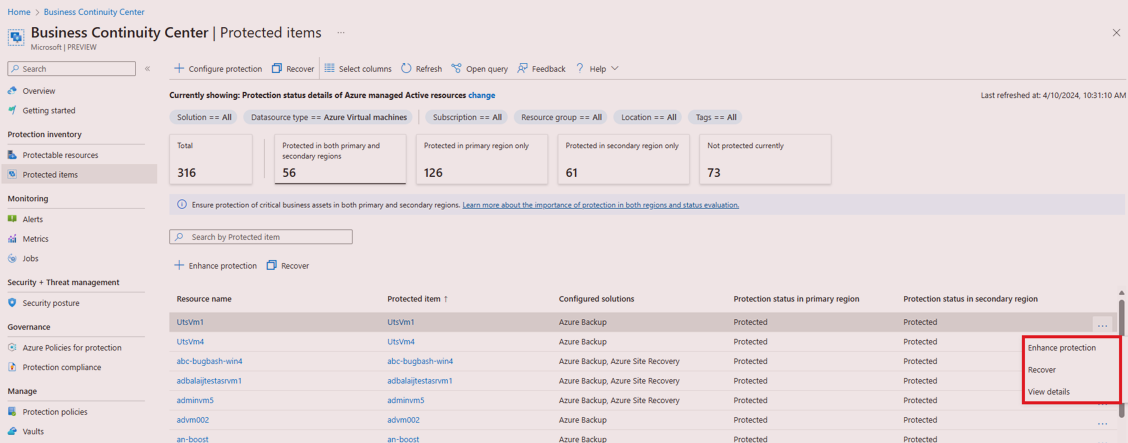The height and width of the screenshot is (443, 1128).
Task: Click the Refresh toolbar icon
Action: coord(406,69)
